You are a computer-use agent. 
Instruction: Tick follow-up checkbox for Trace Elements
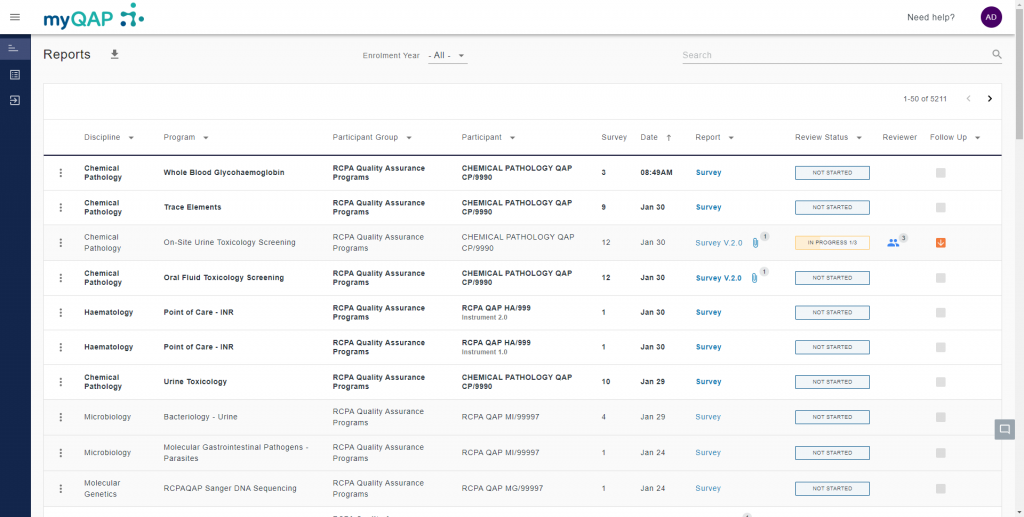(x=940, y=208)
